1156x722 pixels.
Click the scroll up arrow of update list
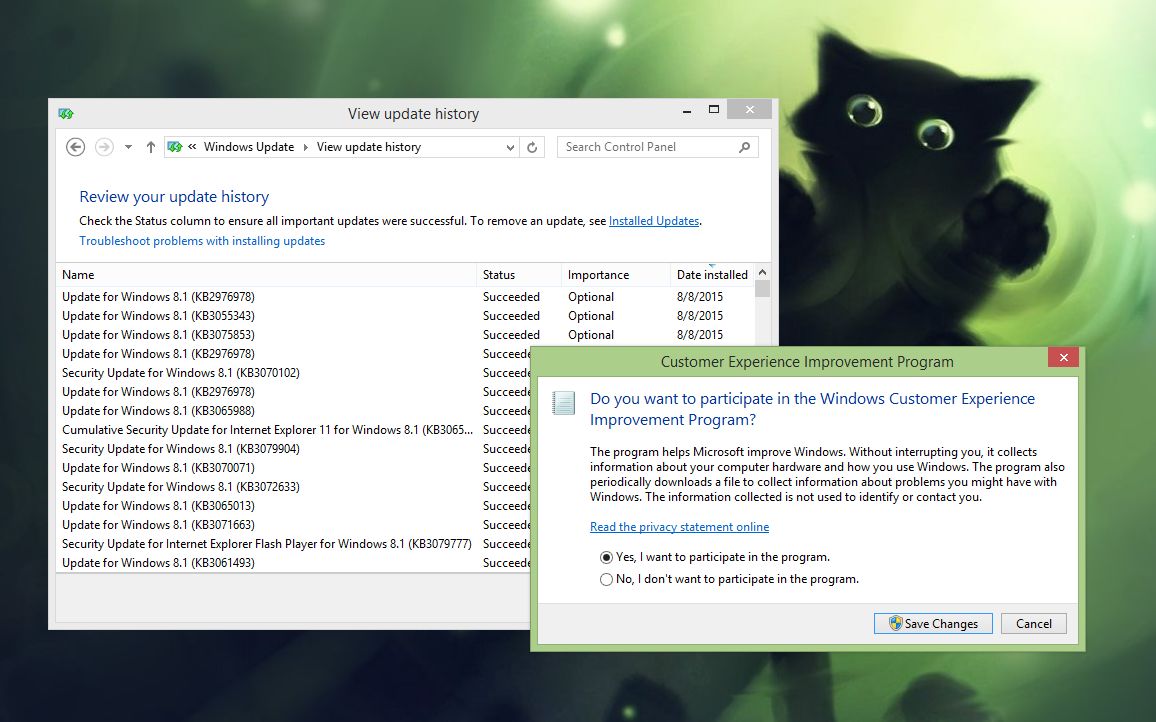(762, 272)
